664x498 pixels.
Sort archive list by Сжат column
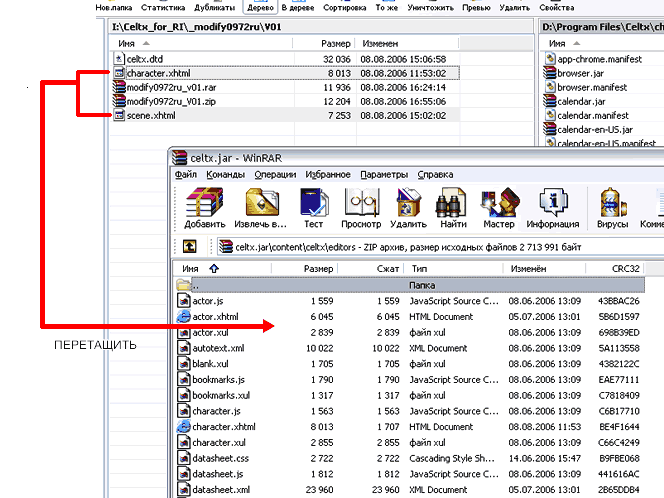[x=371, y=268]
